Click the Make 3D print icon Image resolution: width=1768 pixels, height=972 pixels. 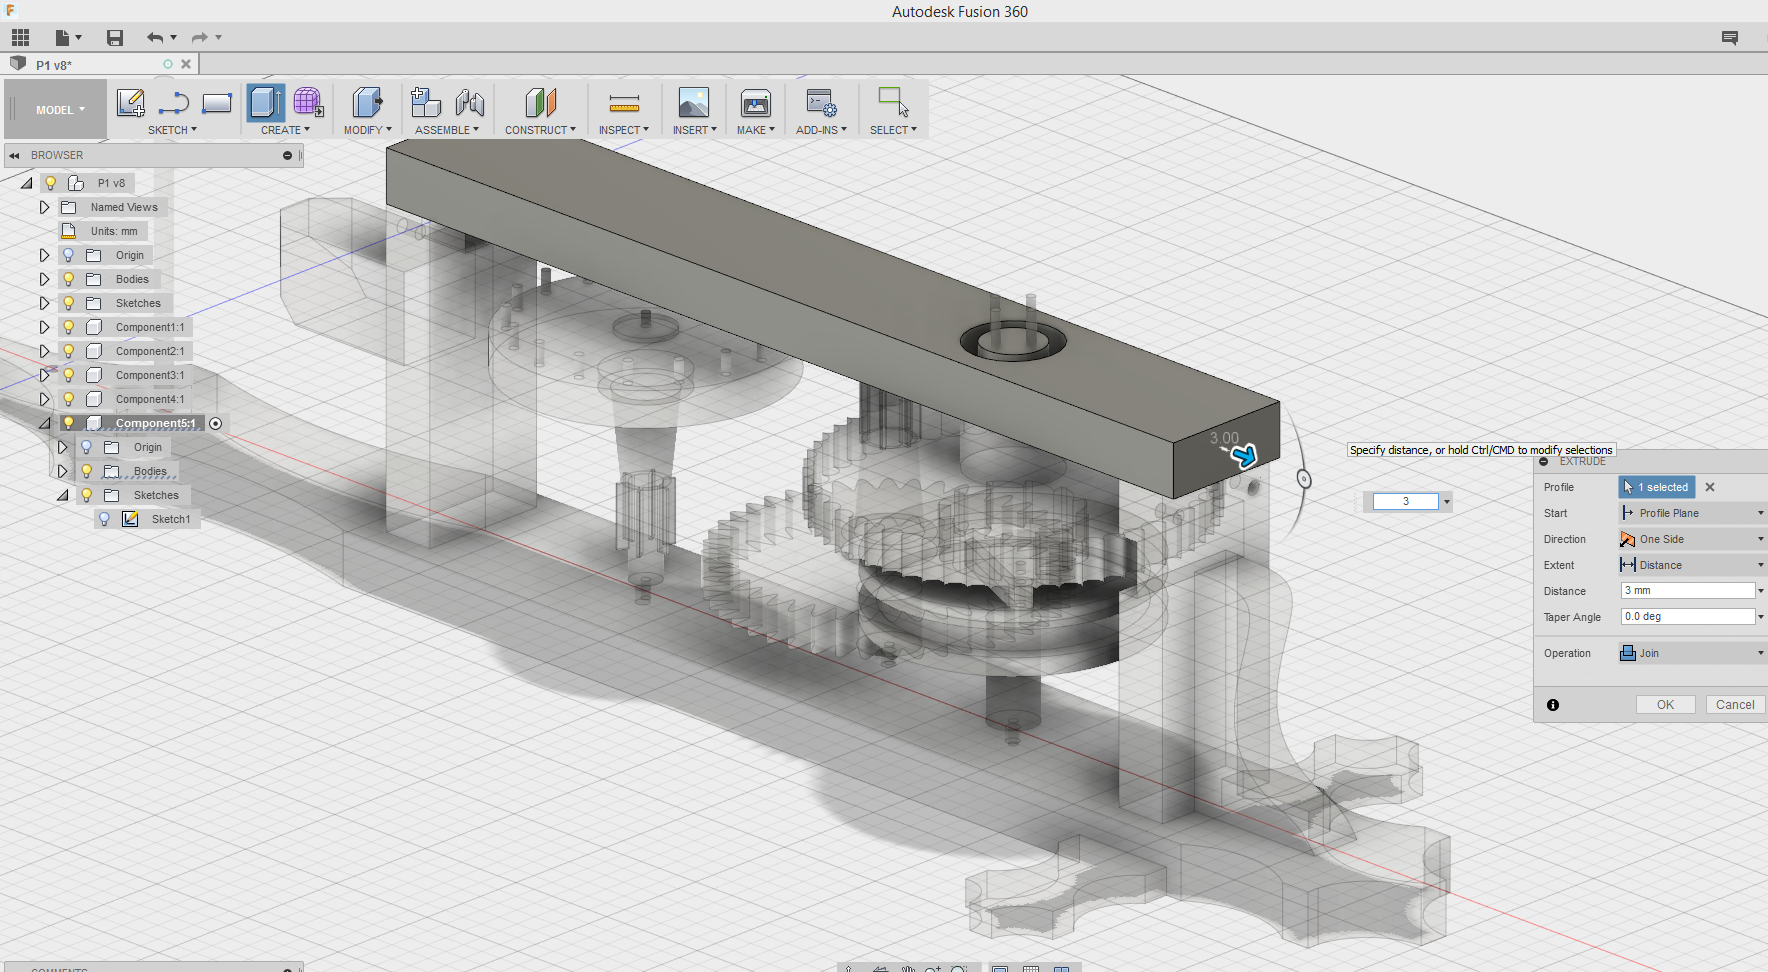[x=755, y=103]
